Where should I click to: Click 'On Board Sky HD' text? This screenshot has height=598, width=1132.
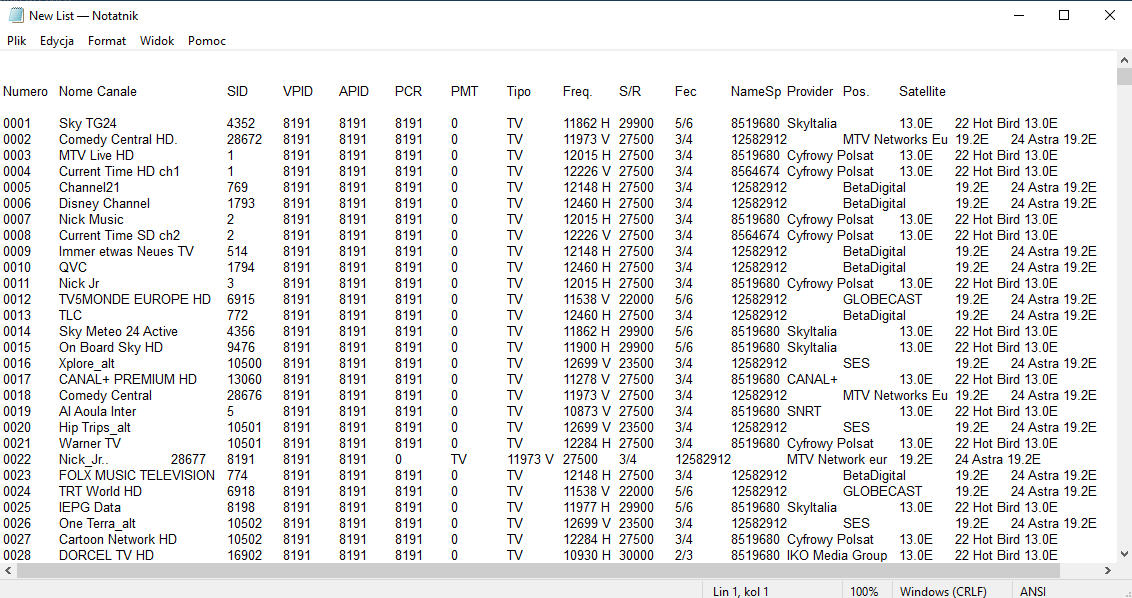point(110,347)
